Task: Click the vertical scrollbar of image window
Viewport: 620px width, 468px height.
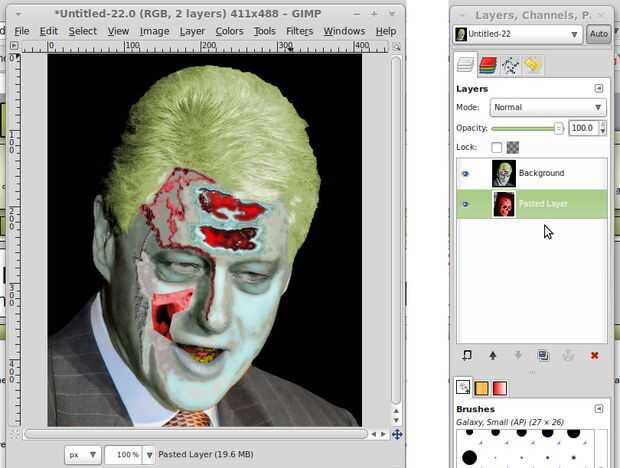Action: point(396,229)
